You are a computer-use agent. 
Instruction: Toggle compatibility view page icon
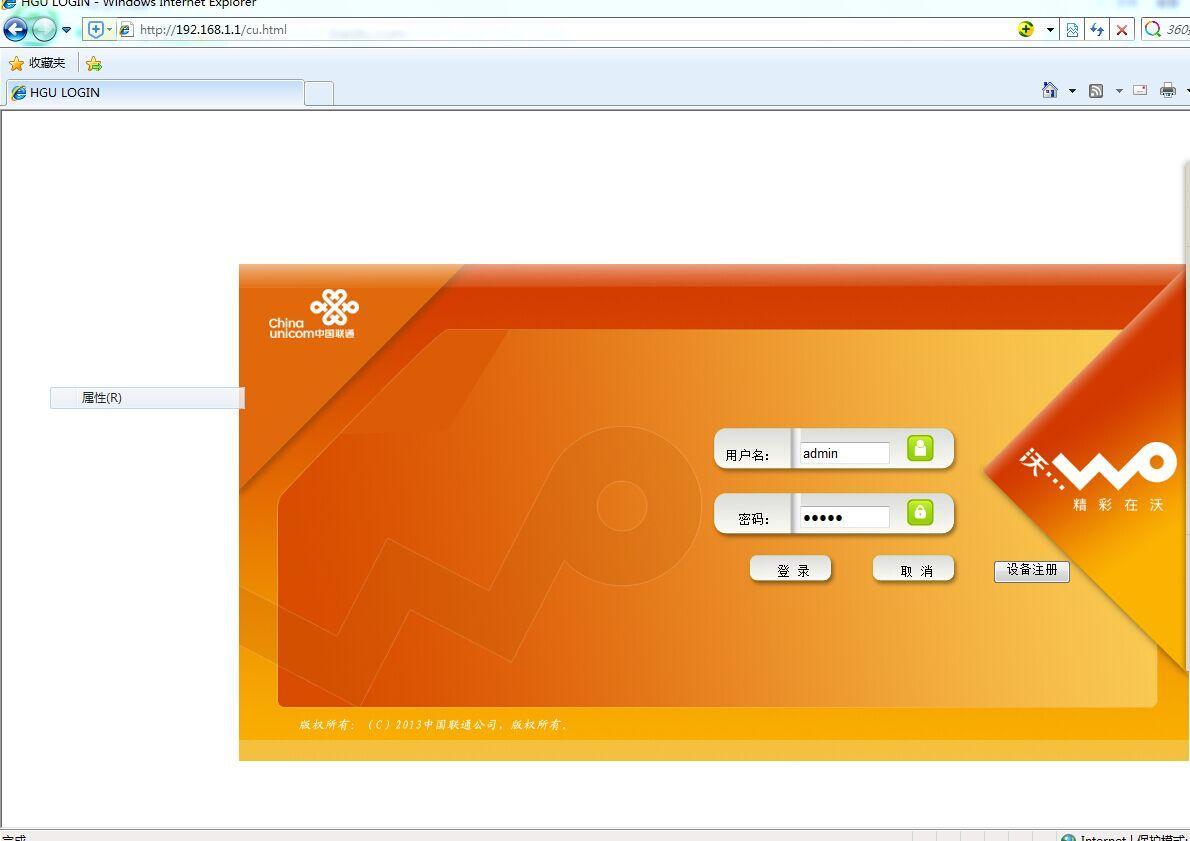[x=1072, y=30]
